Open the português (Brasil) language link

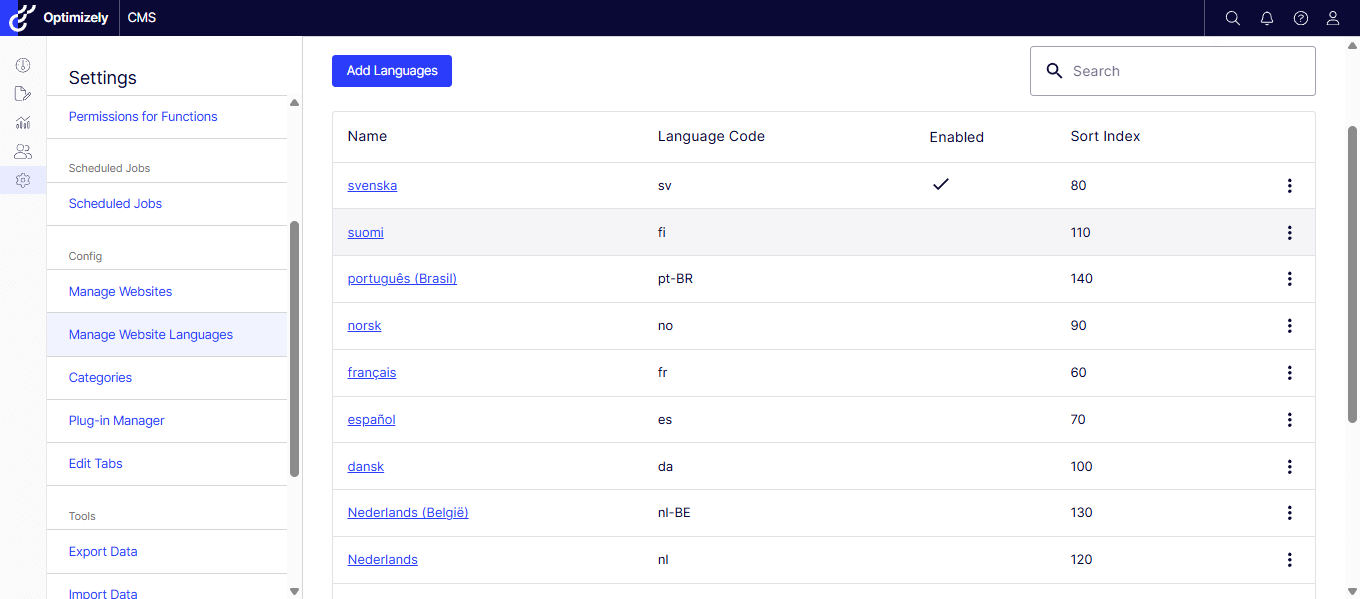(402, 278)
